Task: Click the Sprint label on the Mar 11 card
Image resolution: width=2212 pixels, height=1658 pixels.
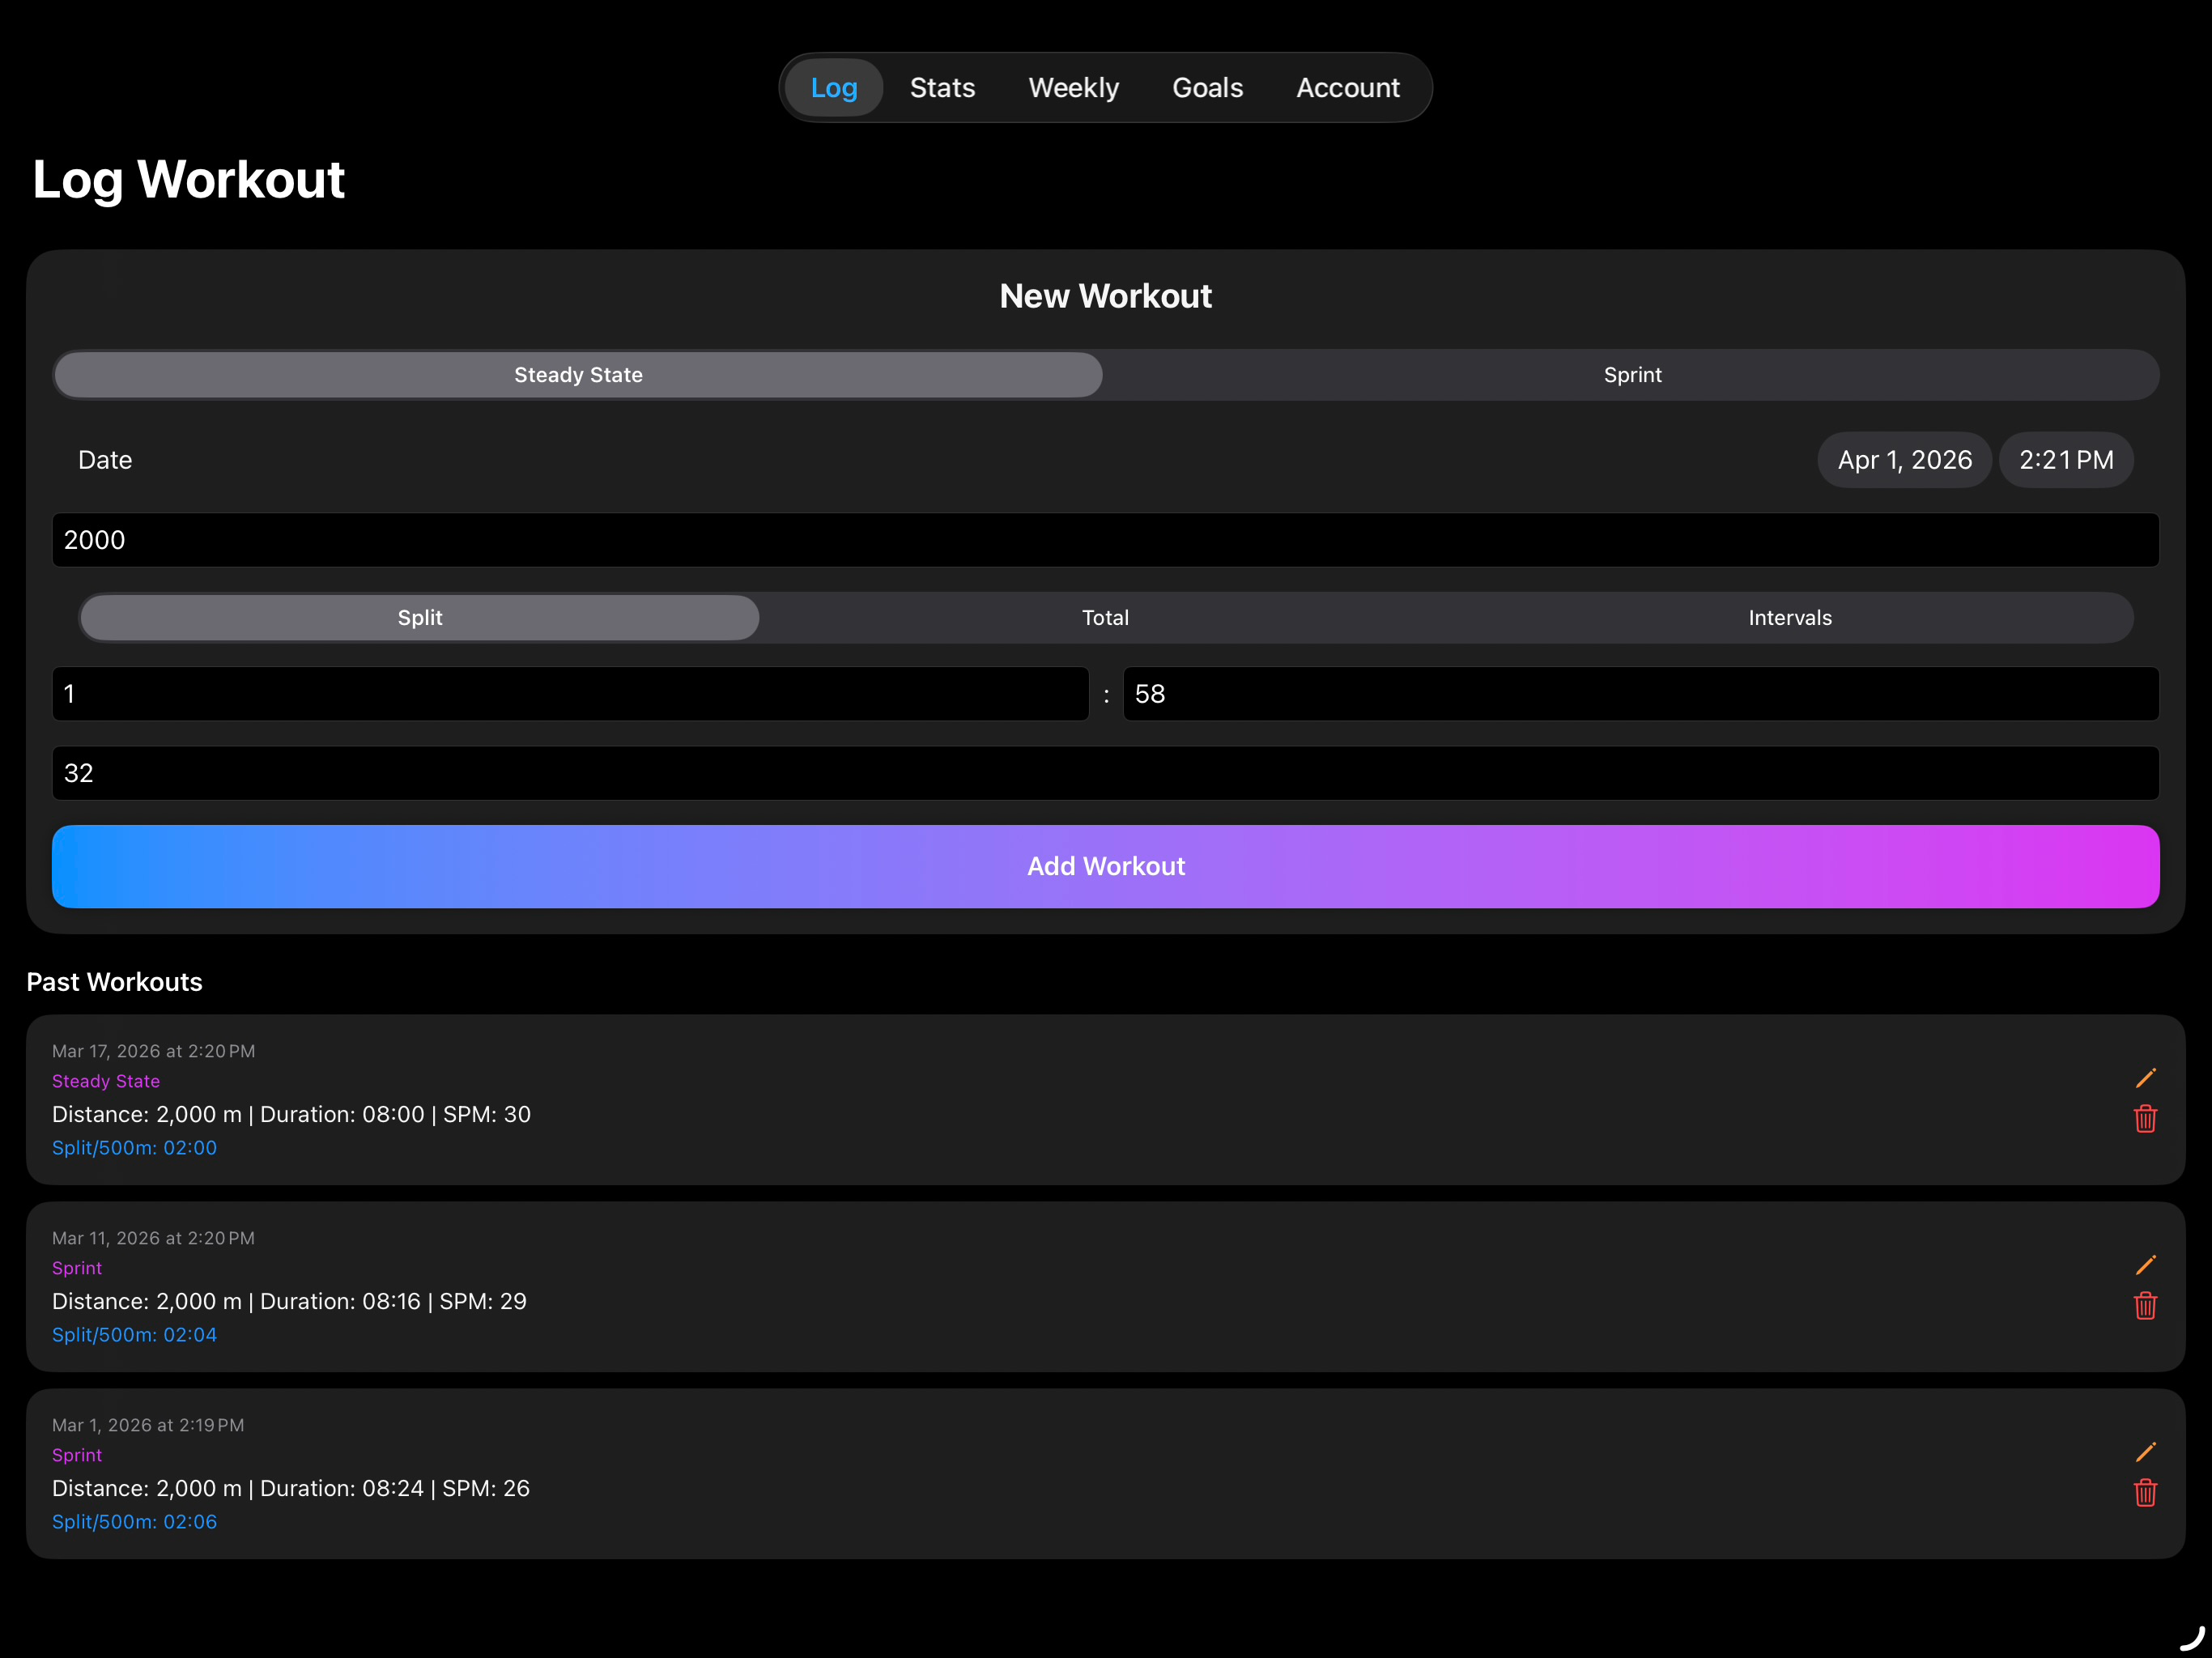Action: point(77,1268)
